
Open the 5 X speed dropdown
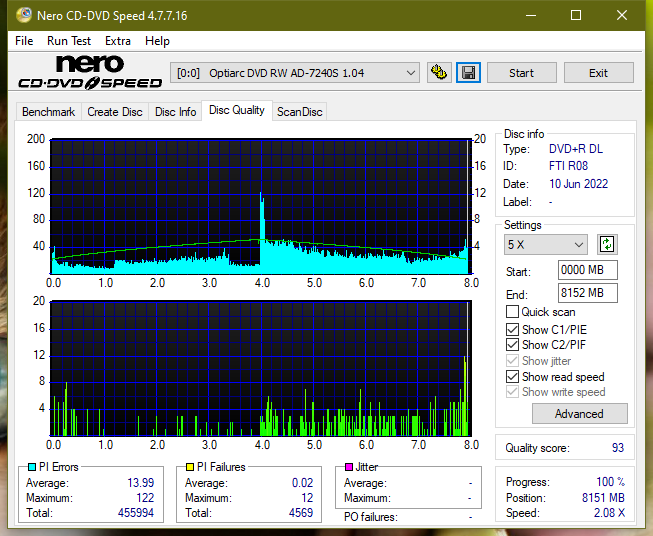pyautogui.click(x=546, y=244)
